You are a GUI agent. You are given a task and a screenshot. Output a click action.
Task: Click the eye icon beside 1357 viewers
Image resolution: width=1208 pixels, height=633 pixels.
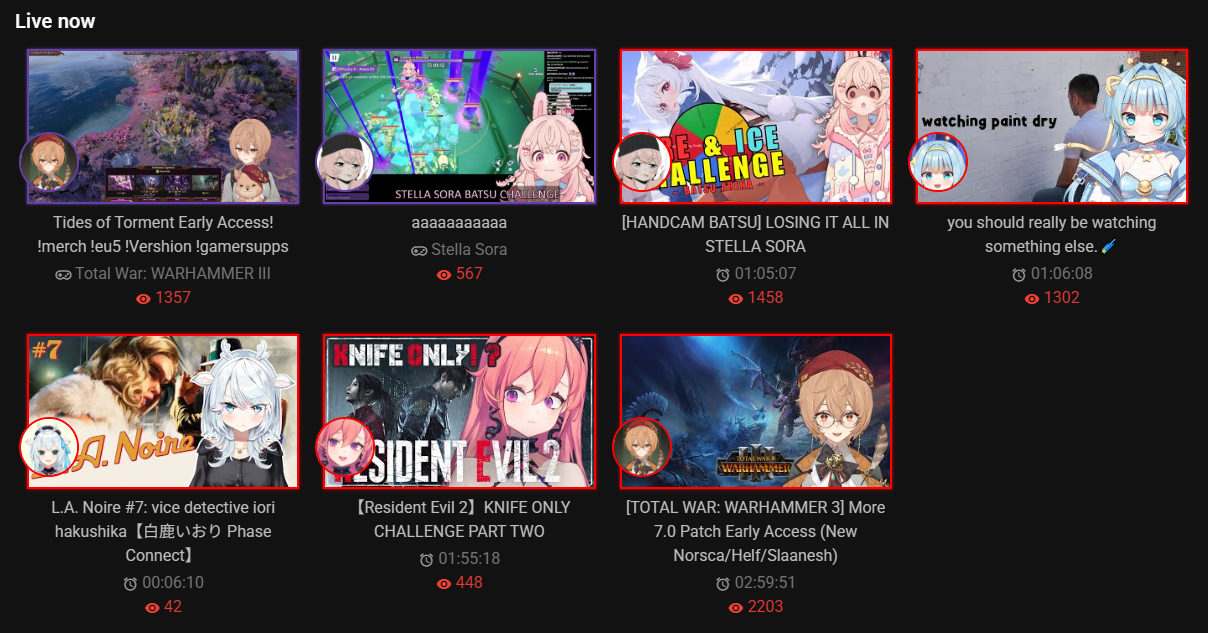[143, 298]
